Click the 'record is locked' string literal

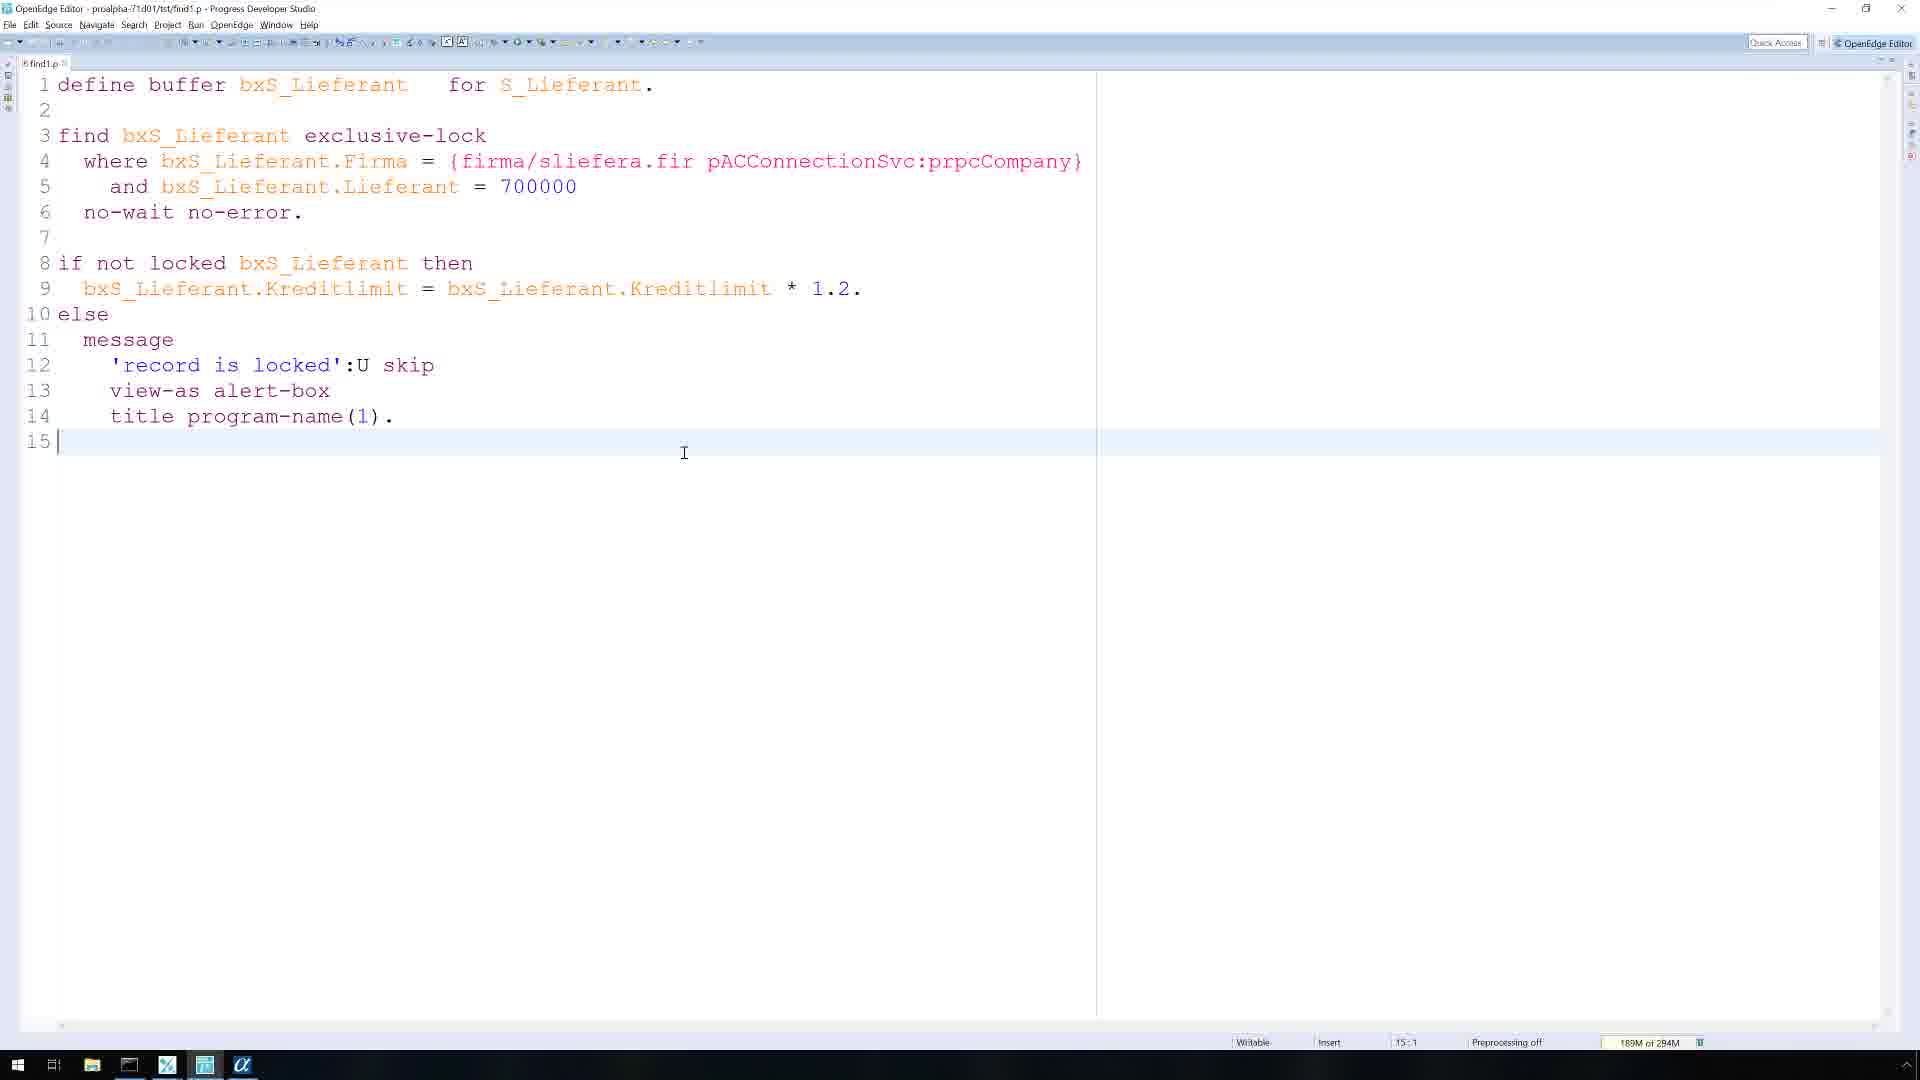226,365
